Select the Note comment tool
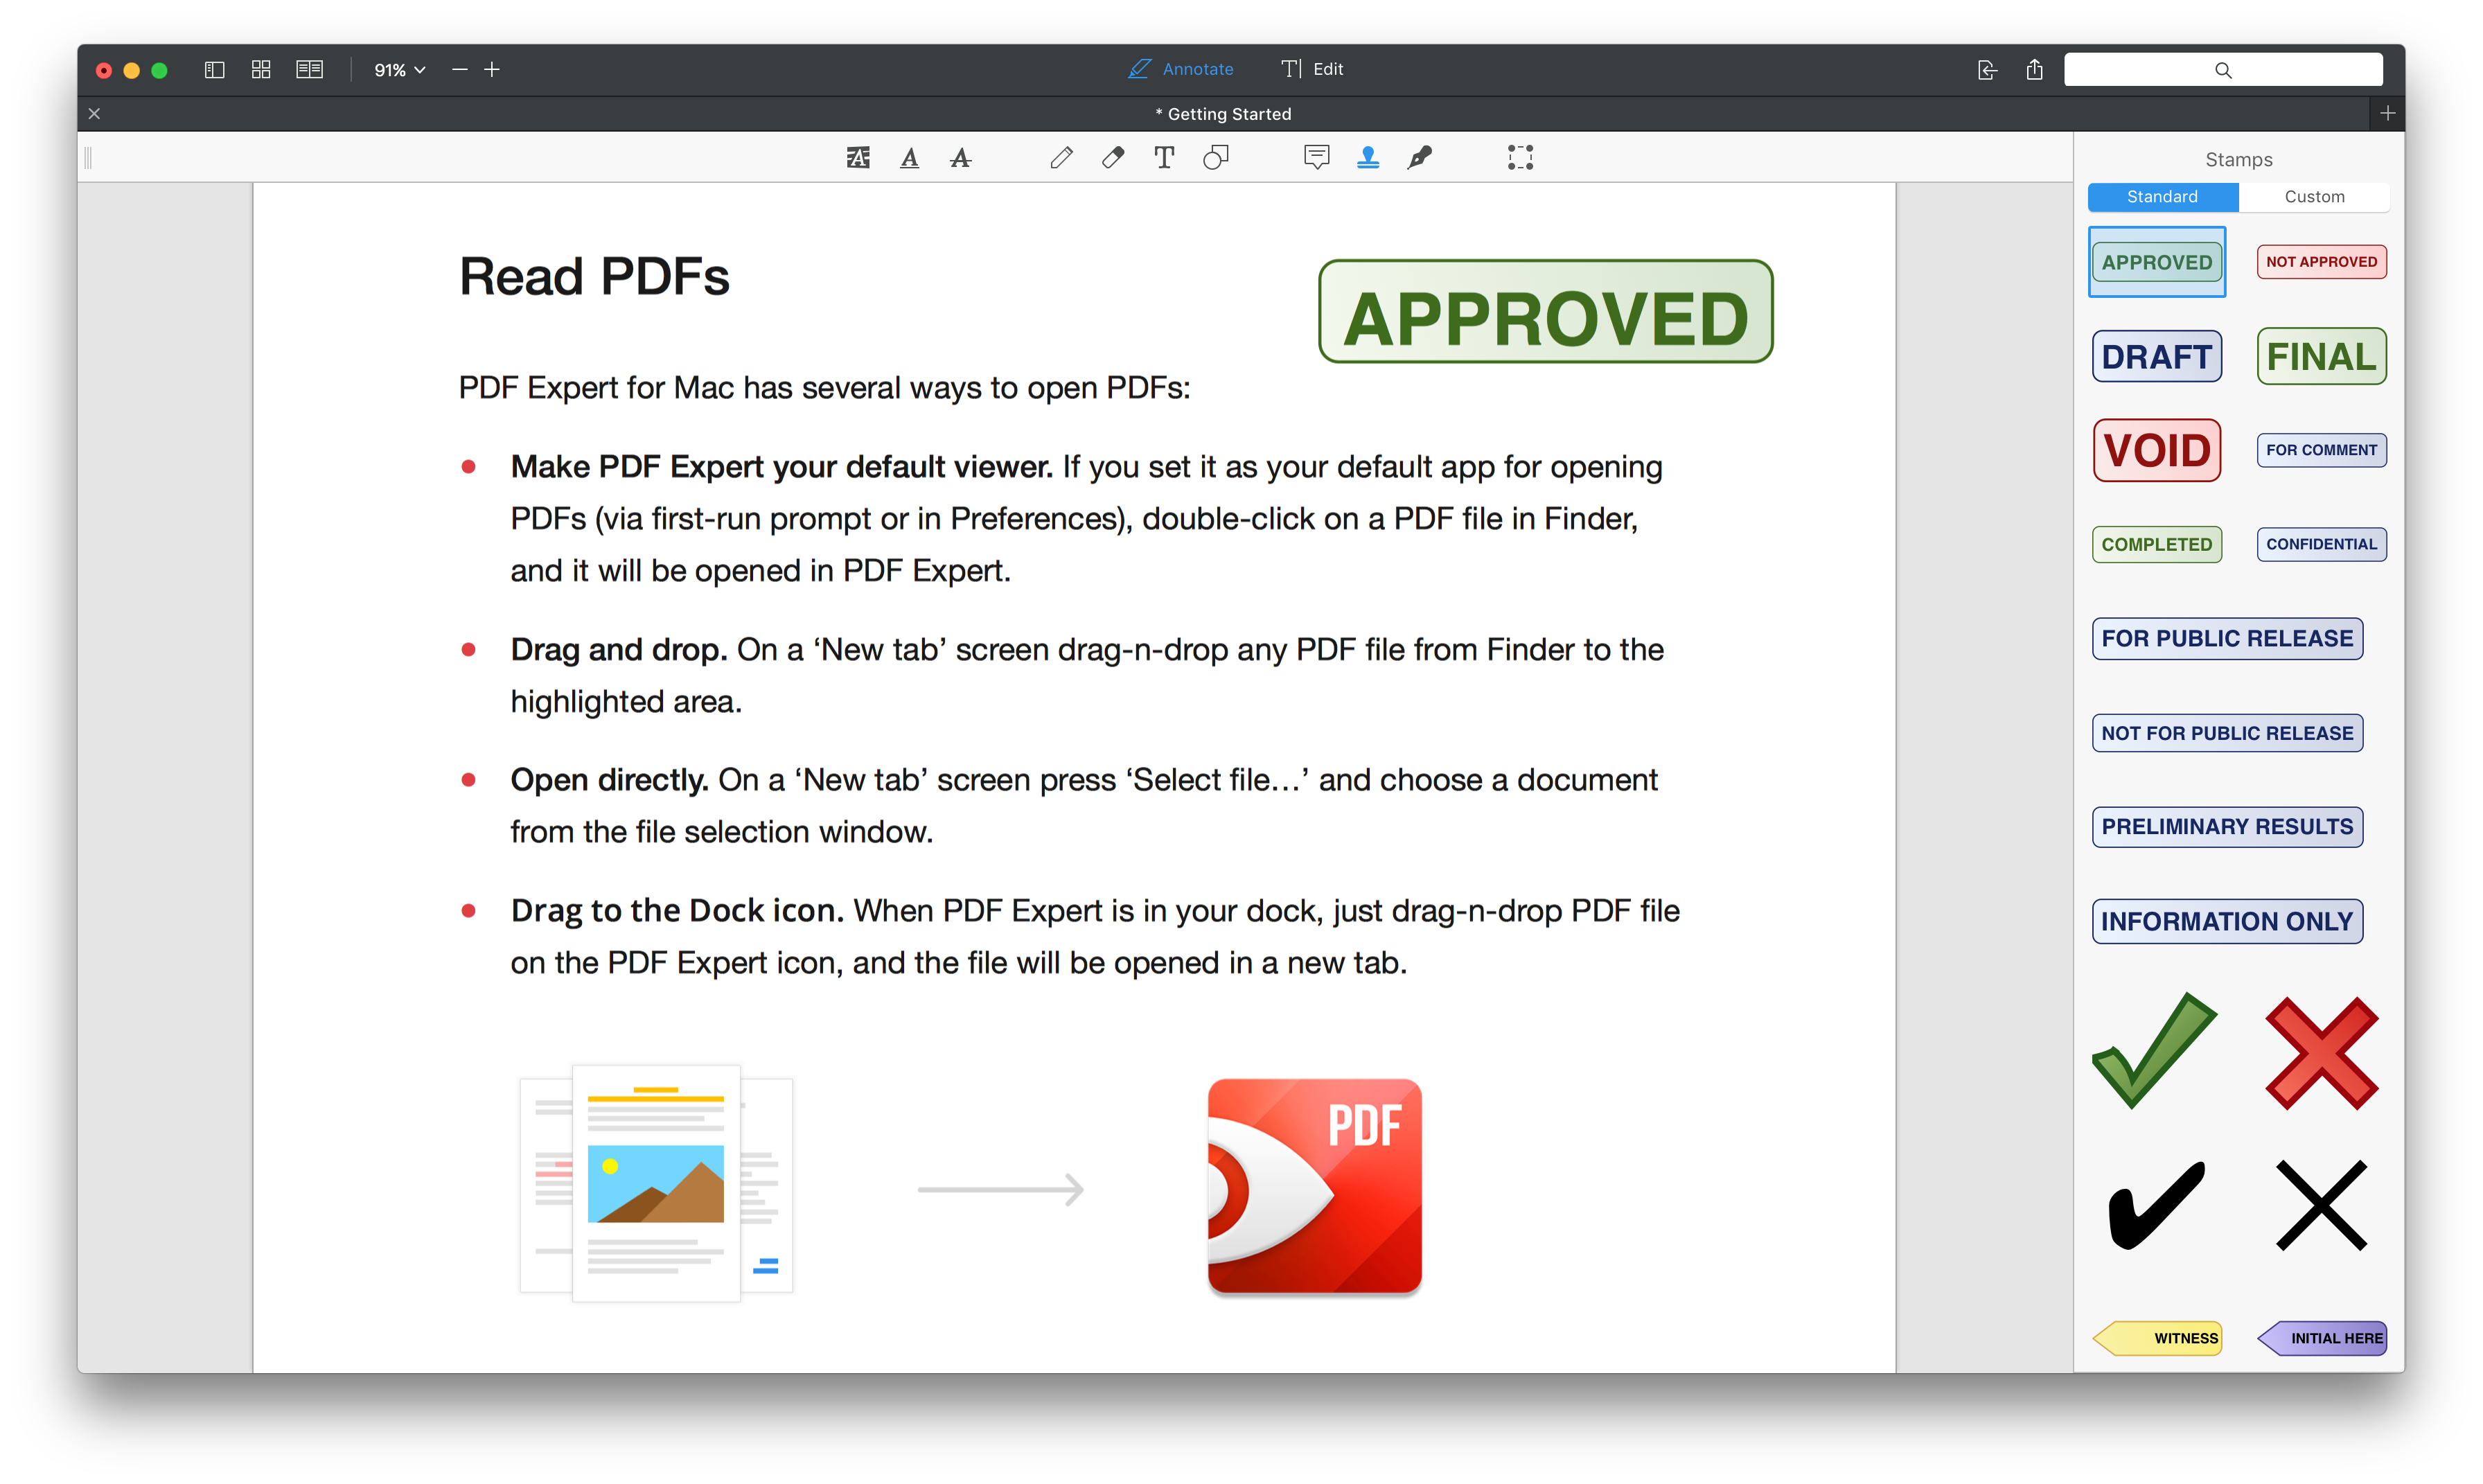The height and width of the screenshot is (1484, 2483). tap(1316, 157)
